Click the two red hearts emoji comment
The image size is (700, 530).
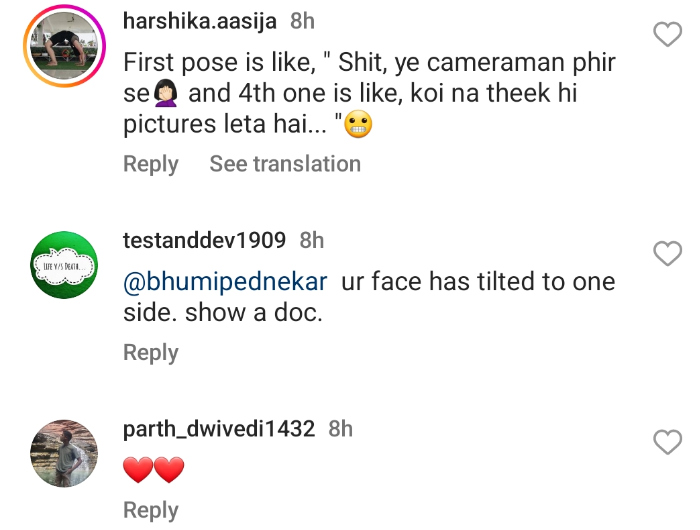point(153,469)
